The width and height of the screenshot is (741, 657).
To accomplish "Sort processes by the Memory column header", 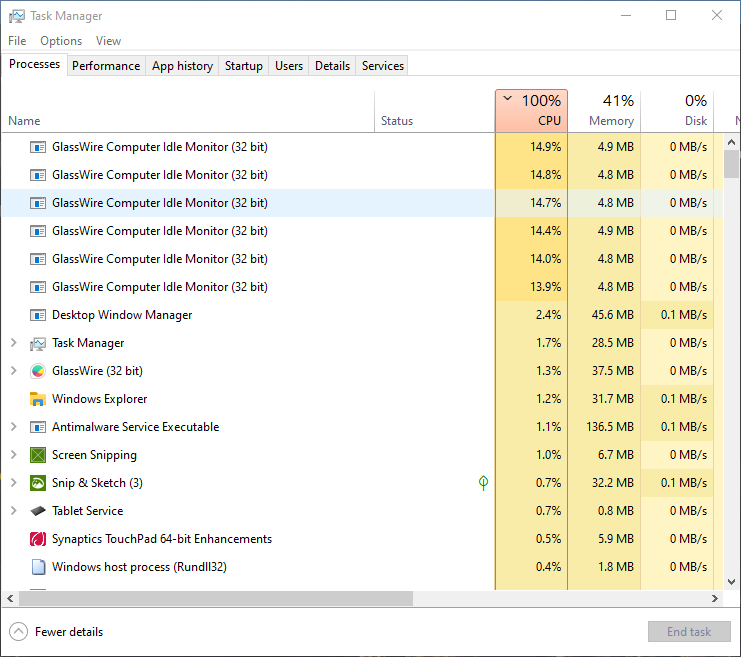I will 610,111.
